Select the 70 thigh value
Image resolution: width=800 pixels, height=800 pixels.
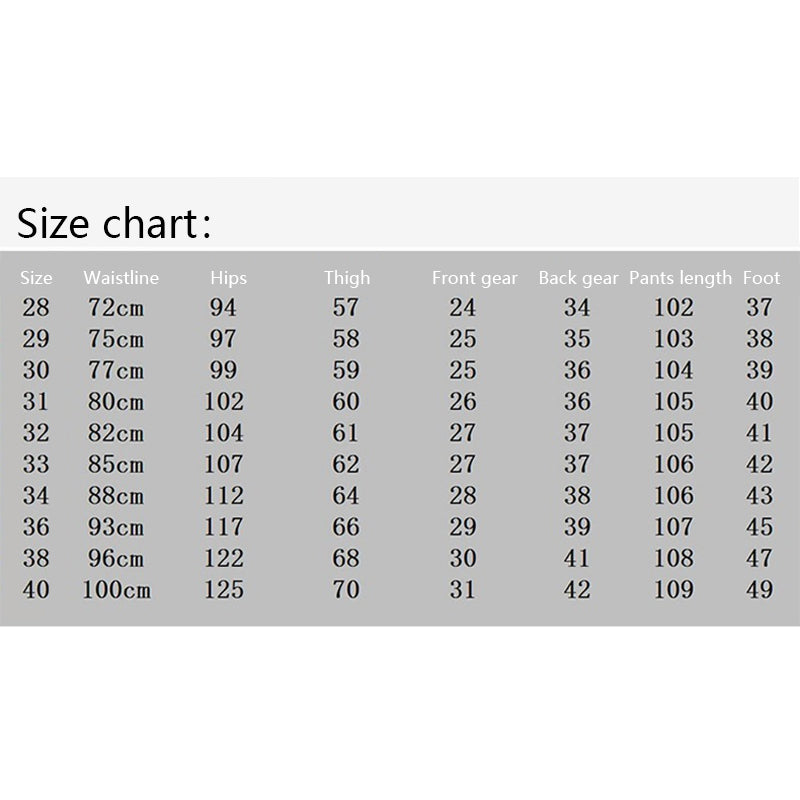point(346,590)
